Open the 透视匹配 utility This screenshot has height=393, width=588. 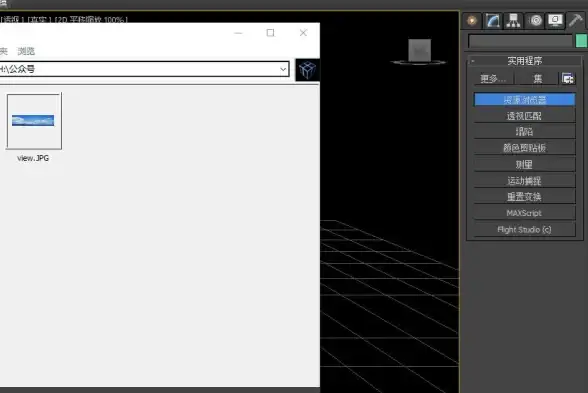click(x=524, y=116)
